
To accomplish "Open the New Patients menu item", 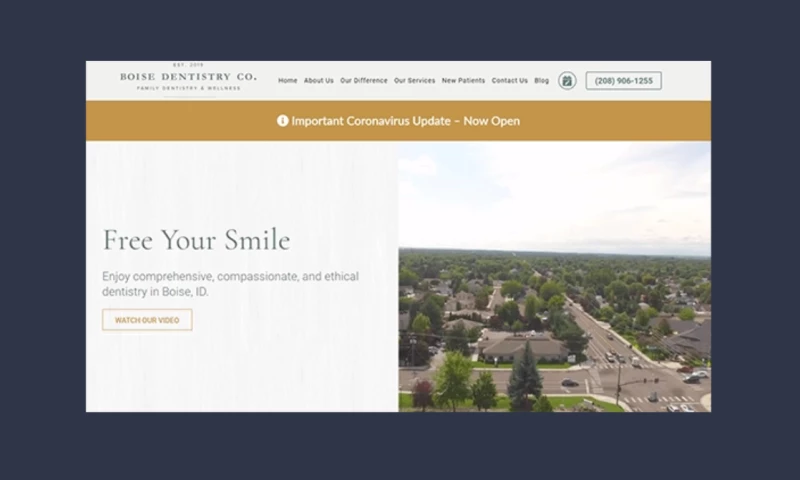I will pos(463,81).
